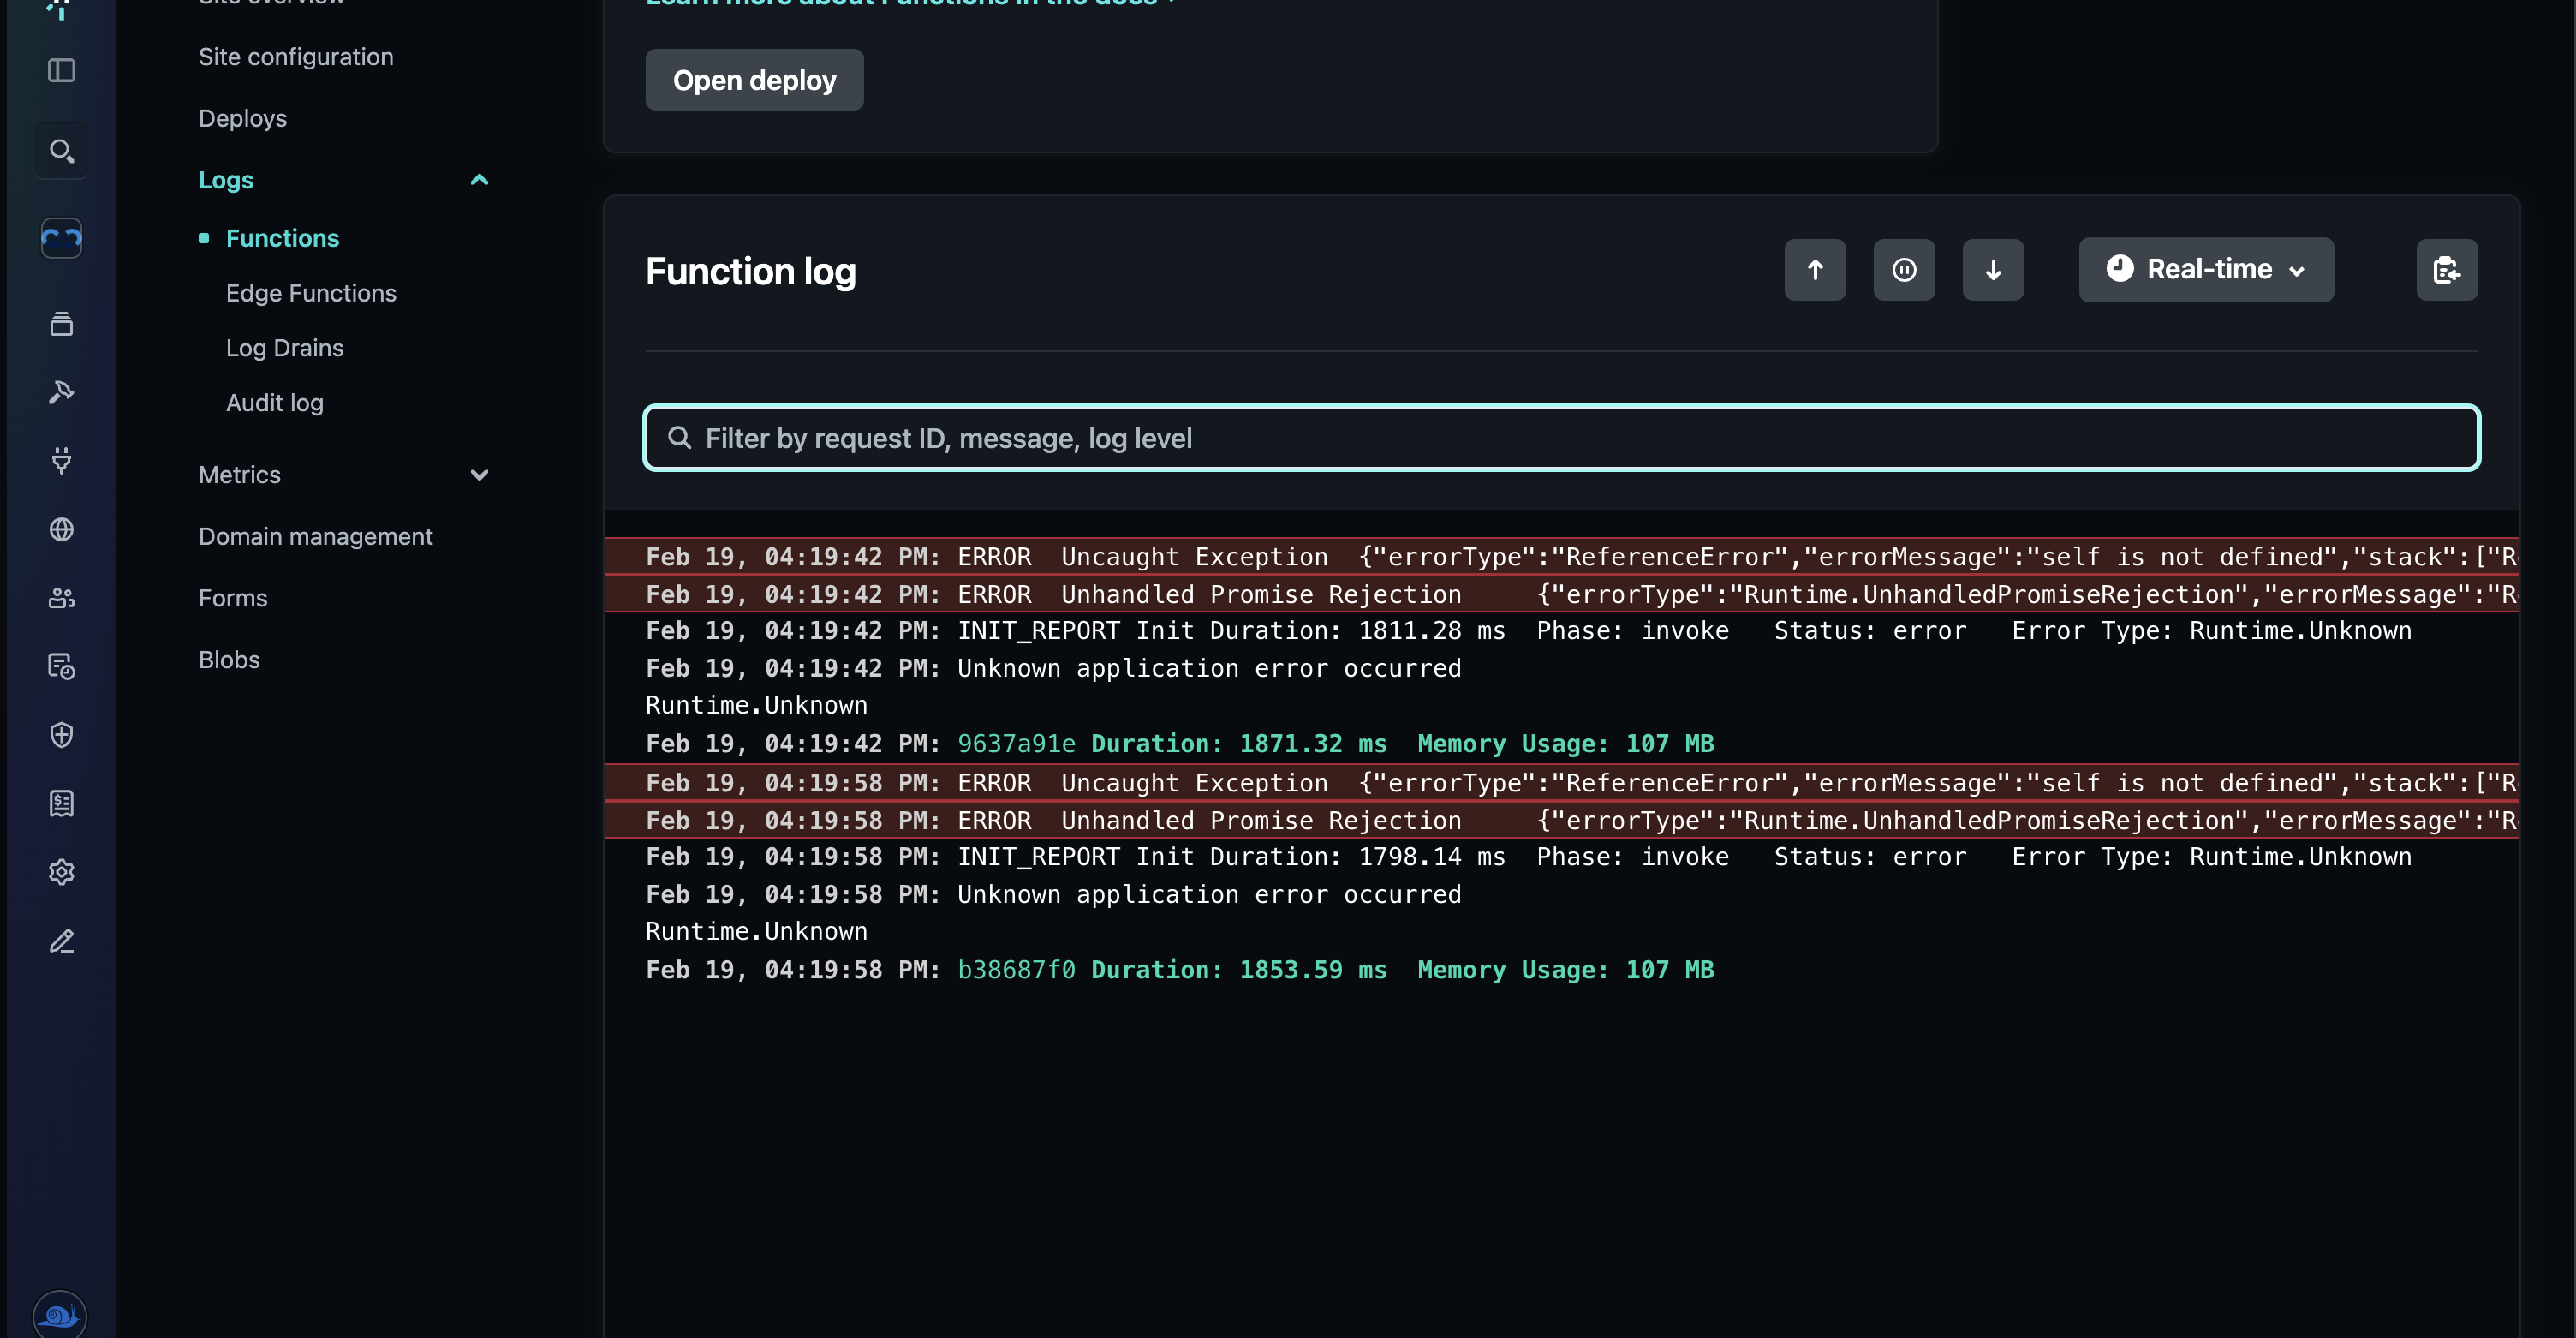Image resolution: width=2576 pixels, height=1338 pixels.
Task: Open Log Drains
Action: click(285, 348)
